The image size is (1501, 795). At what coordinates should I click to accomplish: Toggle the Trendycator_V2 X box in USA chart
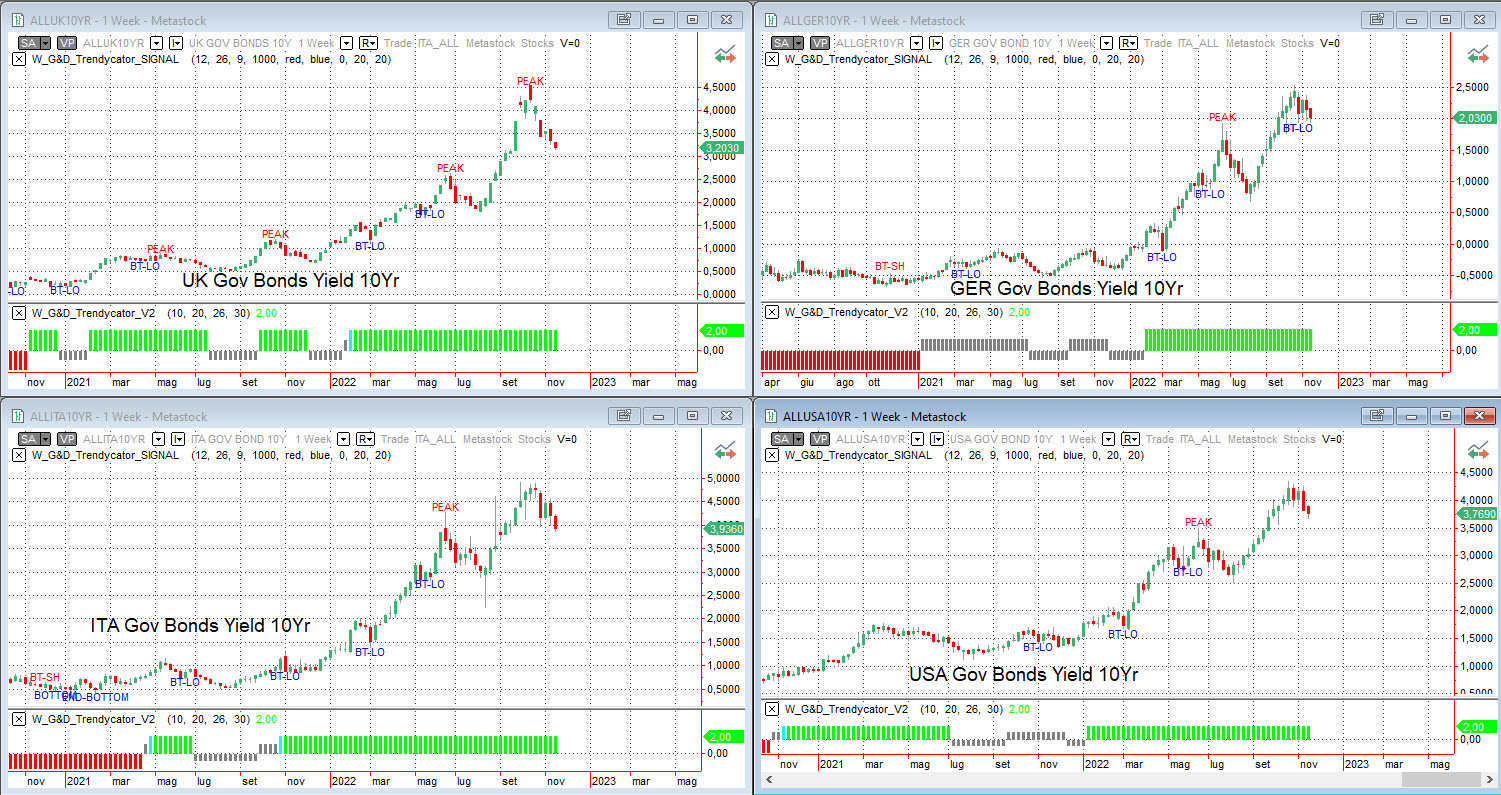coord(772,708)
